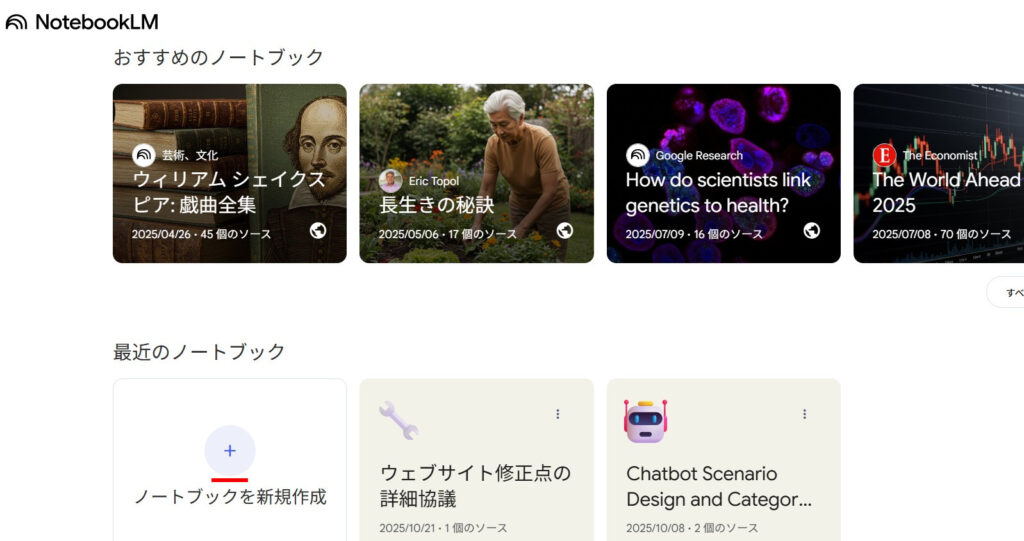Viewport: 1024px width, 541px height.
Task: Click the ノートブックを新規作成 label
Action: (x=230, y=497)
